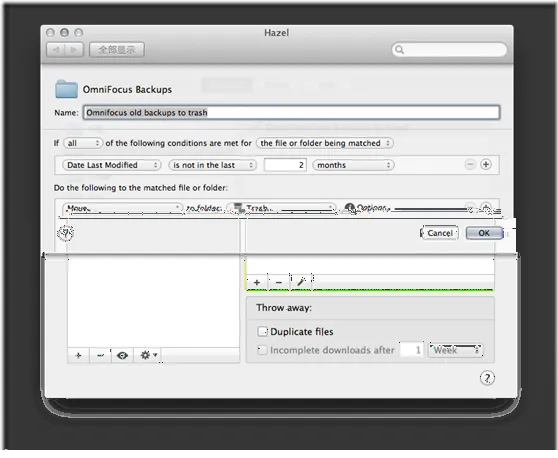Image resolution: width=558 pixels, height=458 pixels.
Task: Open the 'is not in the last' dropdown
Action: (212, 165)
